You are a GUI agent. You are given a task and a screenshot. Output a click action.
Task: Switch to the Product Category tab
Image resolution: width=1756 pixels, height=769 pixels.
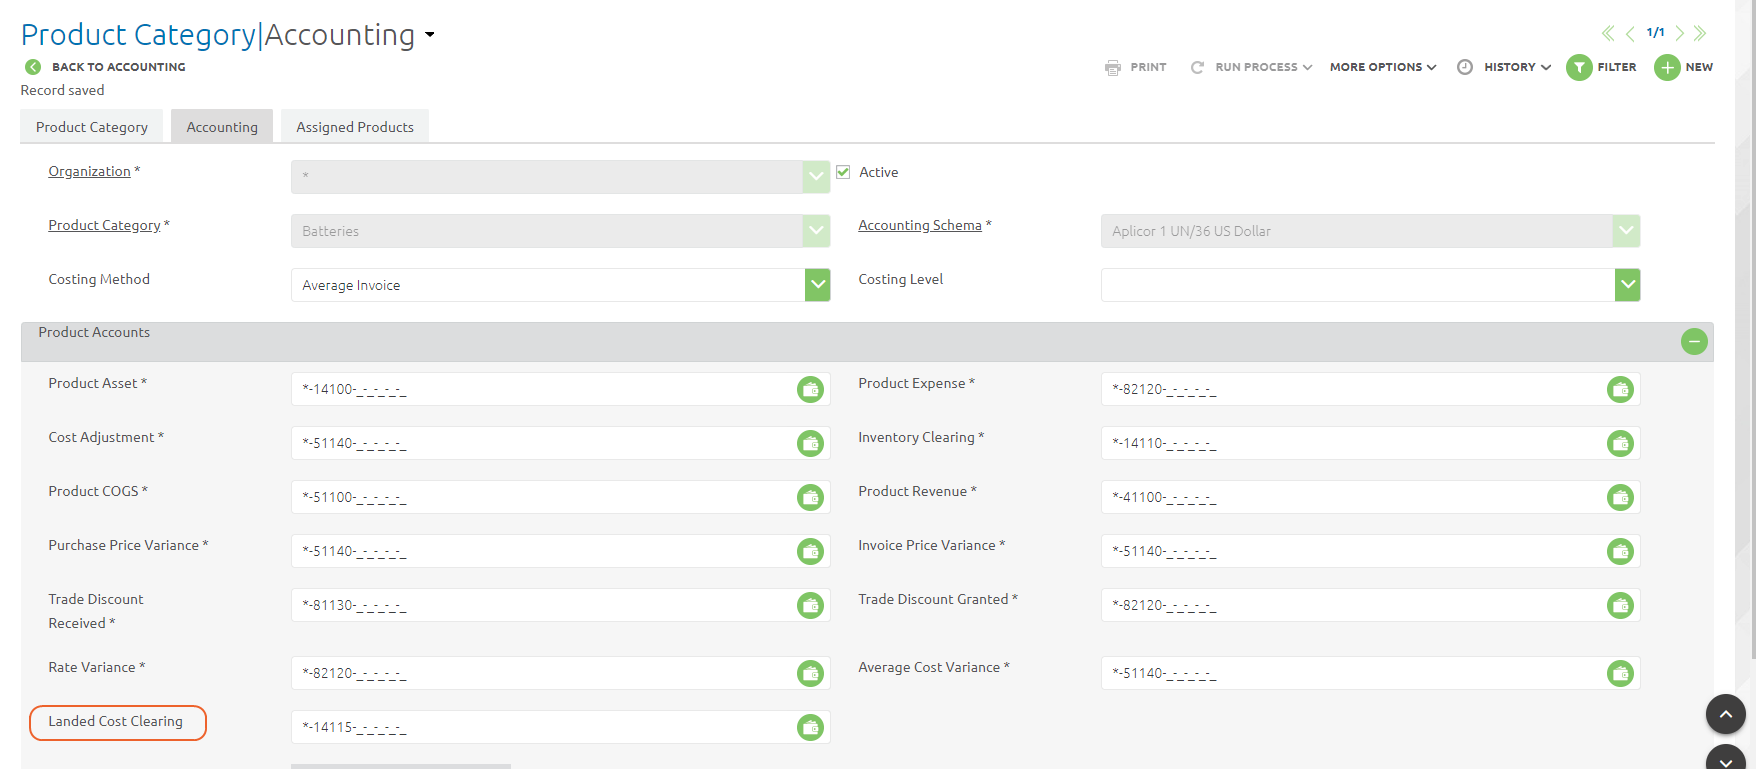(92, 127)
